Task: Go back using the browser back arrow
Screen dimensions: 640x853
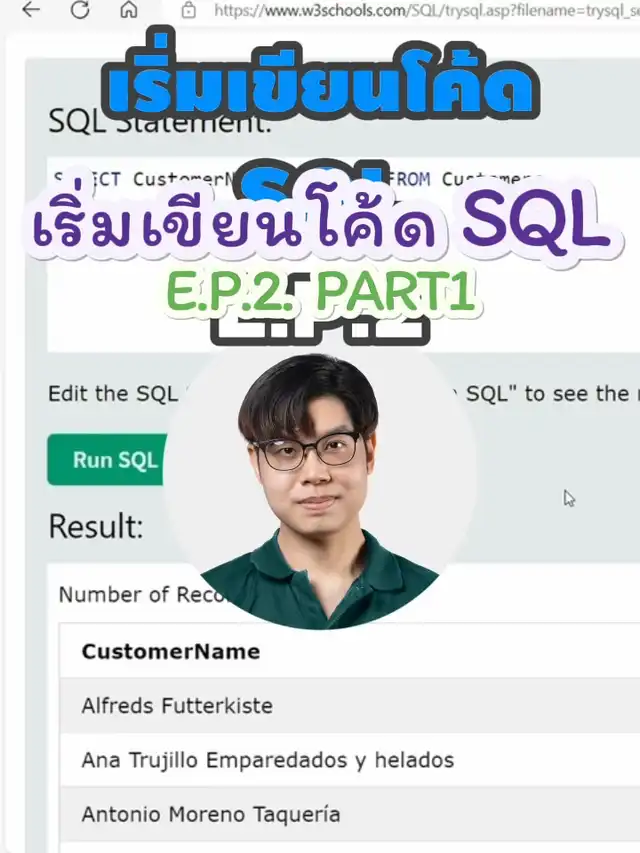Action: [31, 9]
